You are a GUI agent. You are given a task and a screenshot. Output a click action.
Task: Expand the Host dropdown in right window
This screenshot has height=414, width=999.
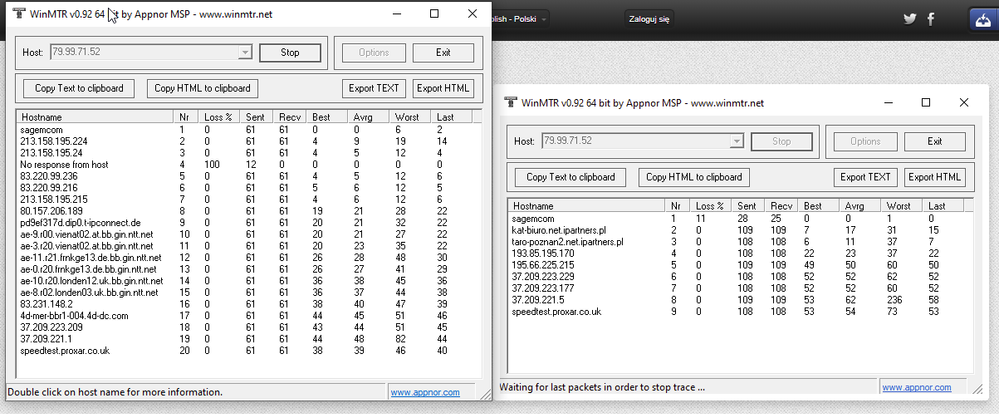[x=736, y=142]
